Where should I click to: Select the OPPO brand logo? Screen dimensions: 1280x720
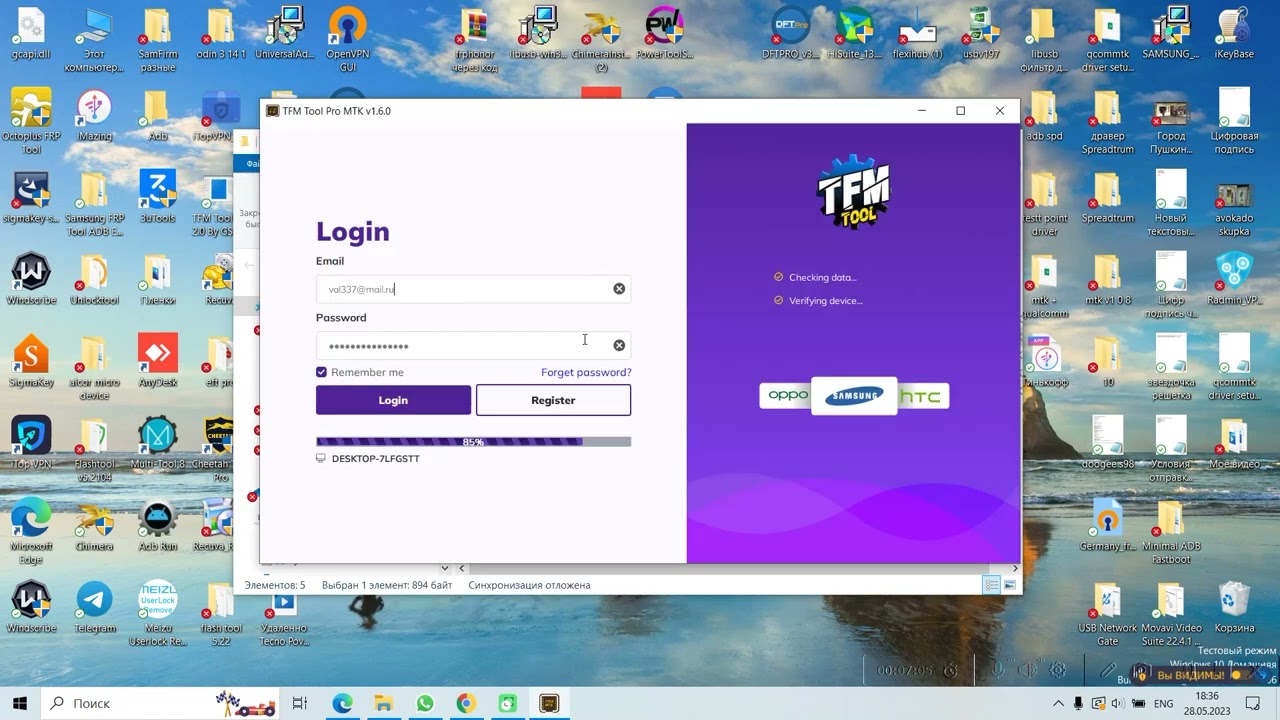[787, 396]
